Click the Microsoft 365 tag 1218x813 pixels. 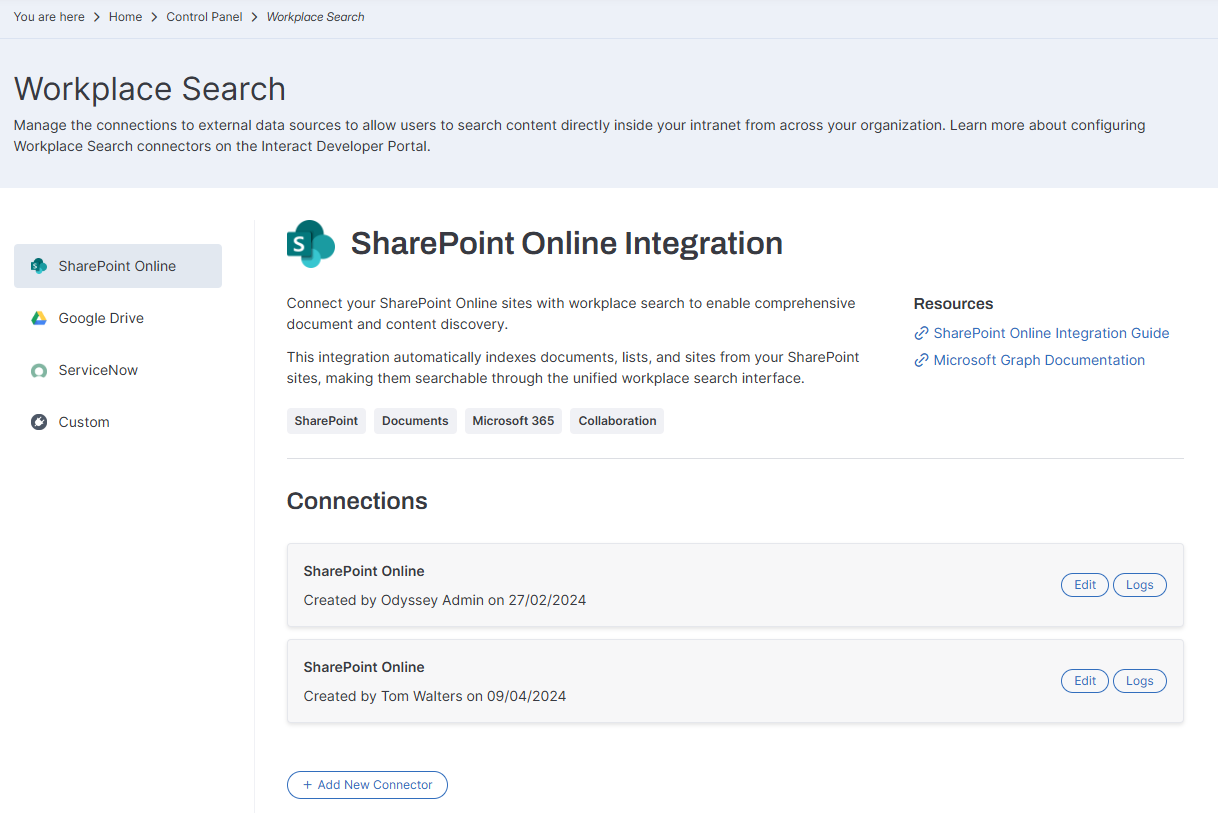coord(513,421)
